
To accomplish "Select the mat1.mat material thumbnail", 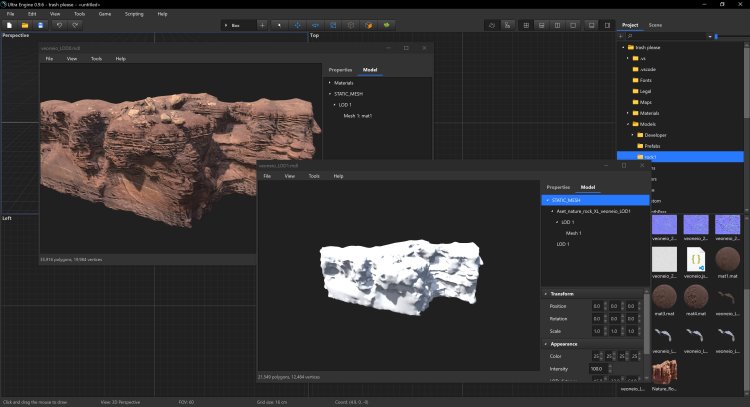I will 728,260.
